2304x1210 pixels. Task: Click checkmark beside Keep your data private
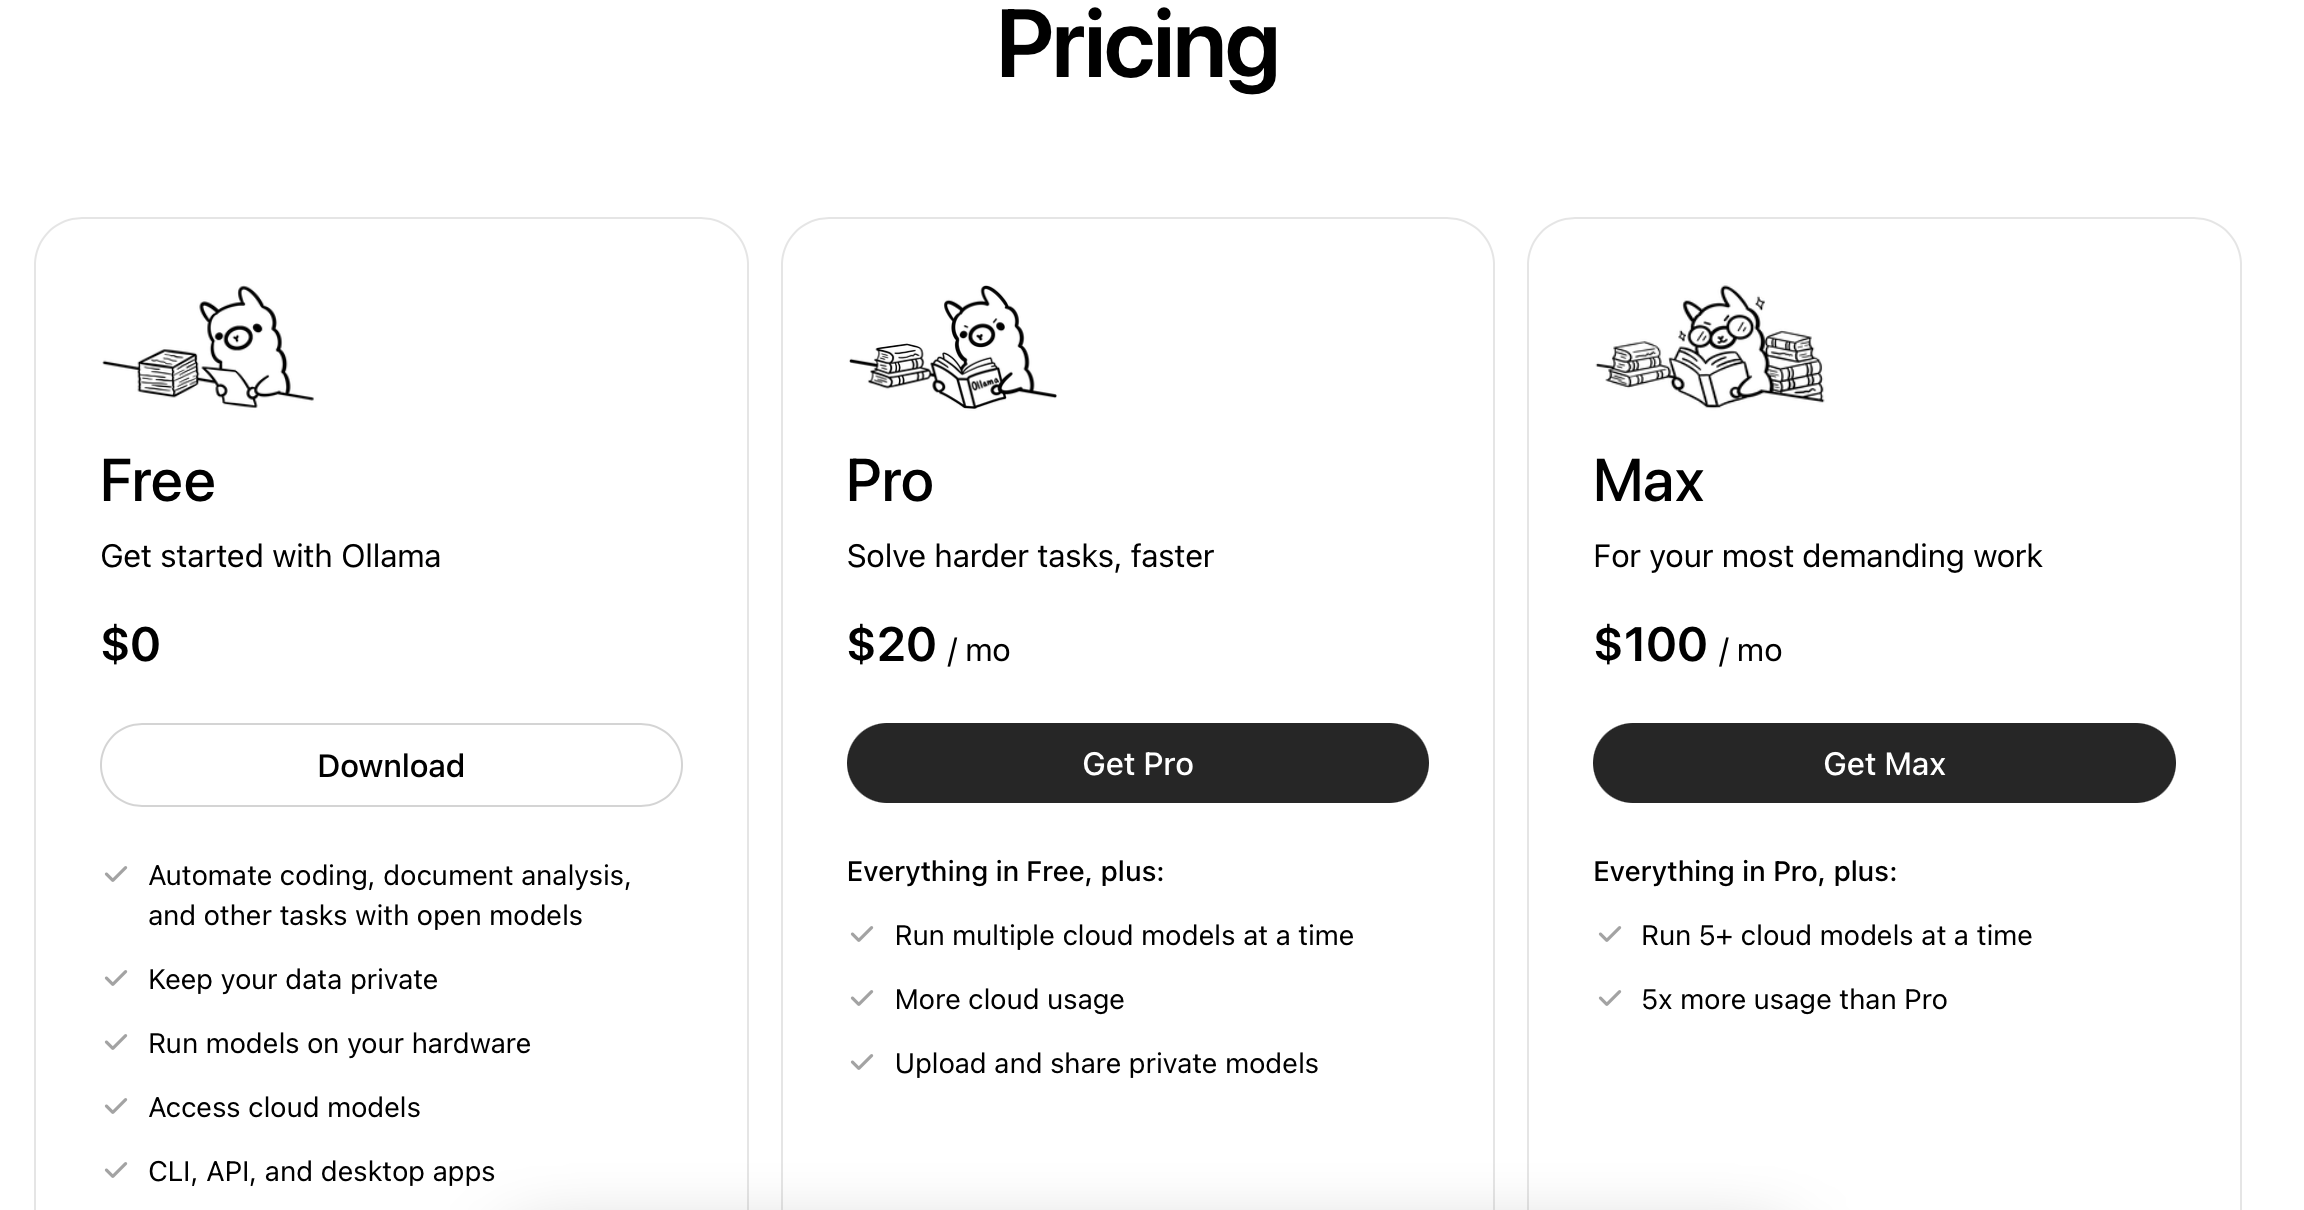pyautogui.click(x=116, y=978)
